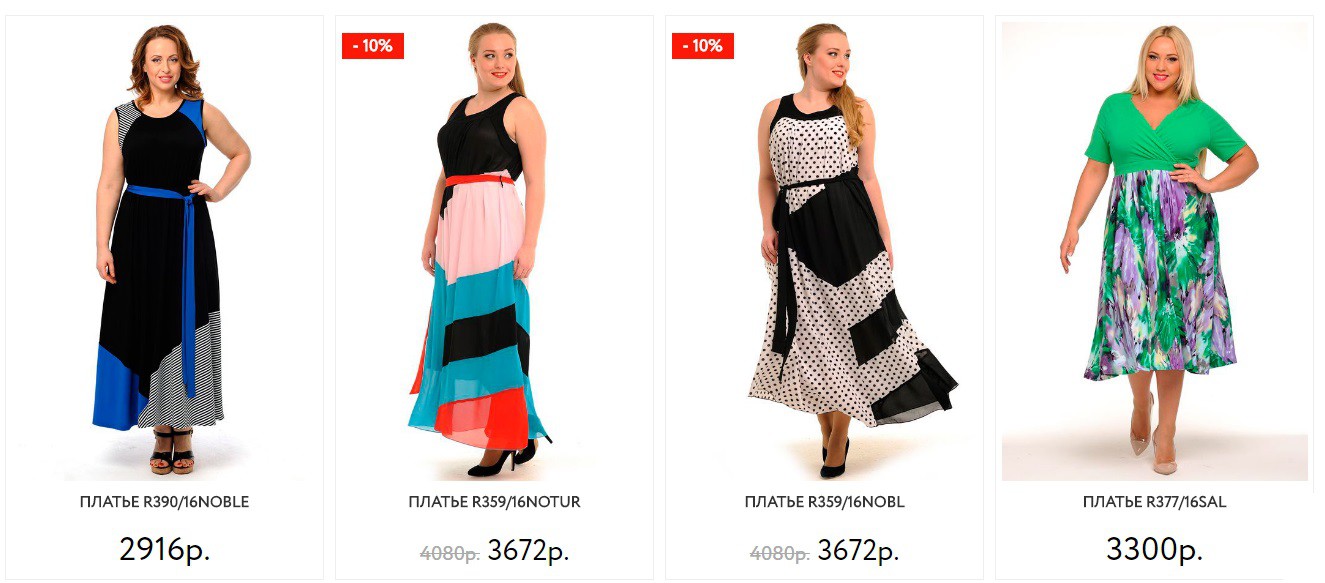1325x583 pixels.
Task: Click the 3672р. price under R359/16NOBL
Action: [x=858, y=551]
